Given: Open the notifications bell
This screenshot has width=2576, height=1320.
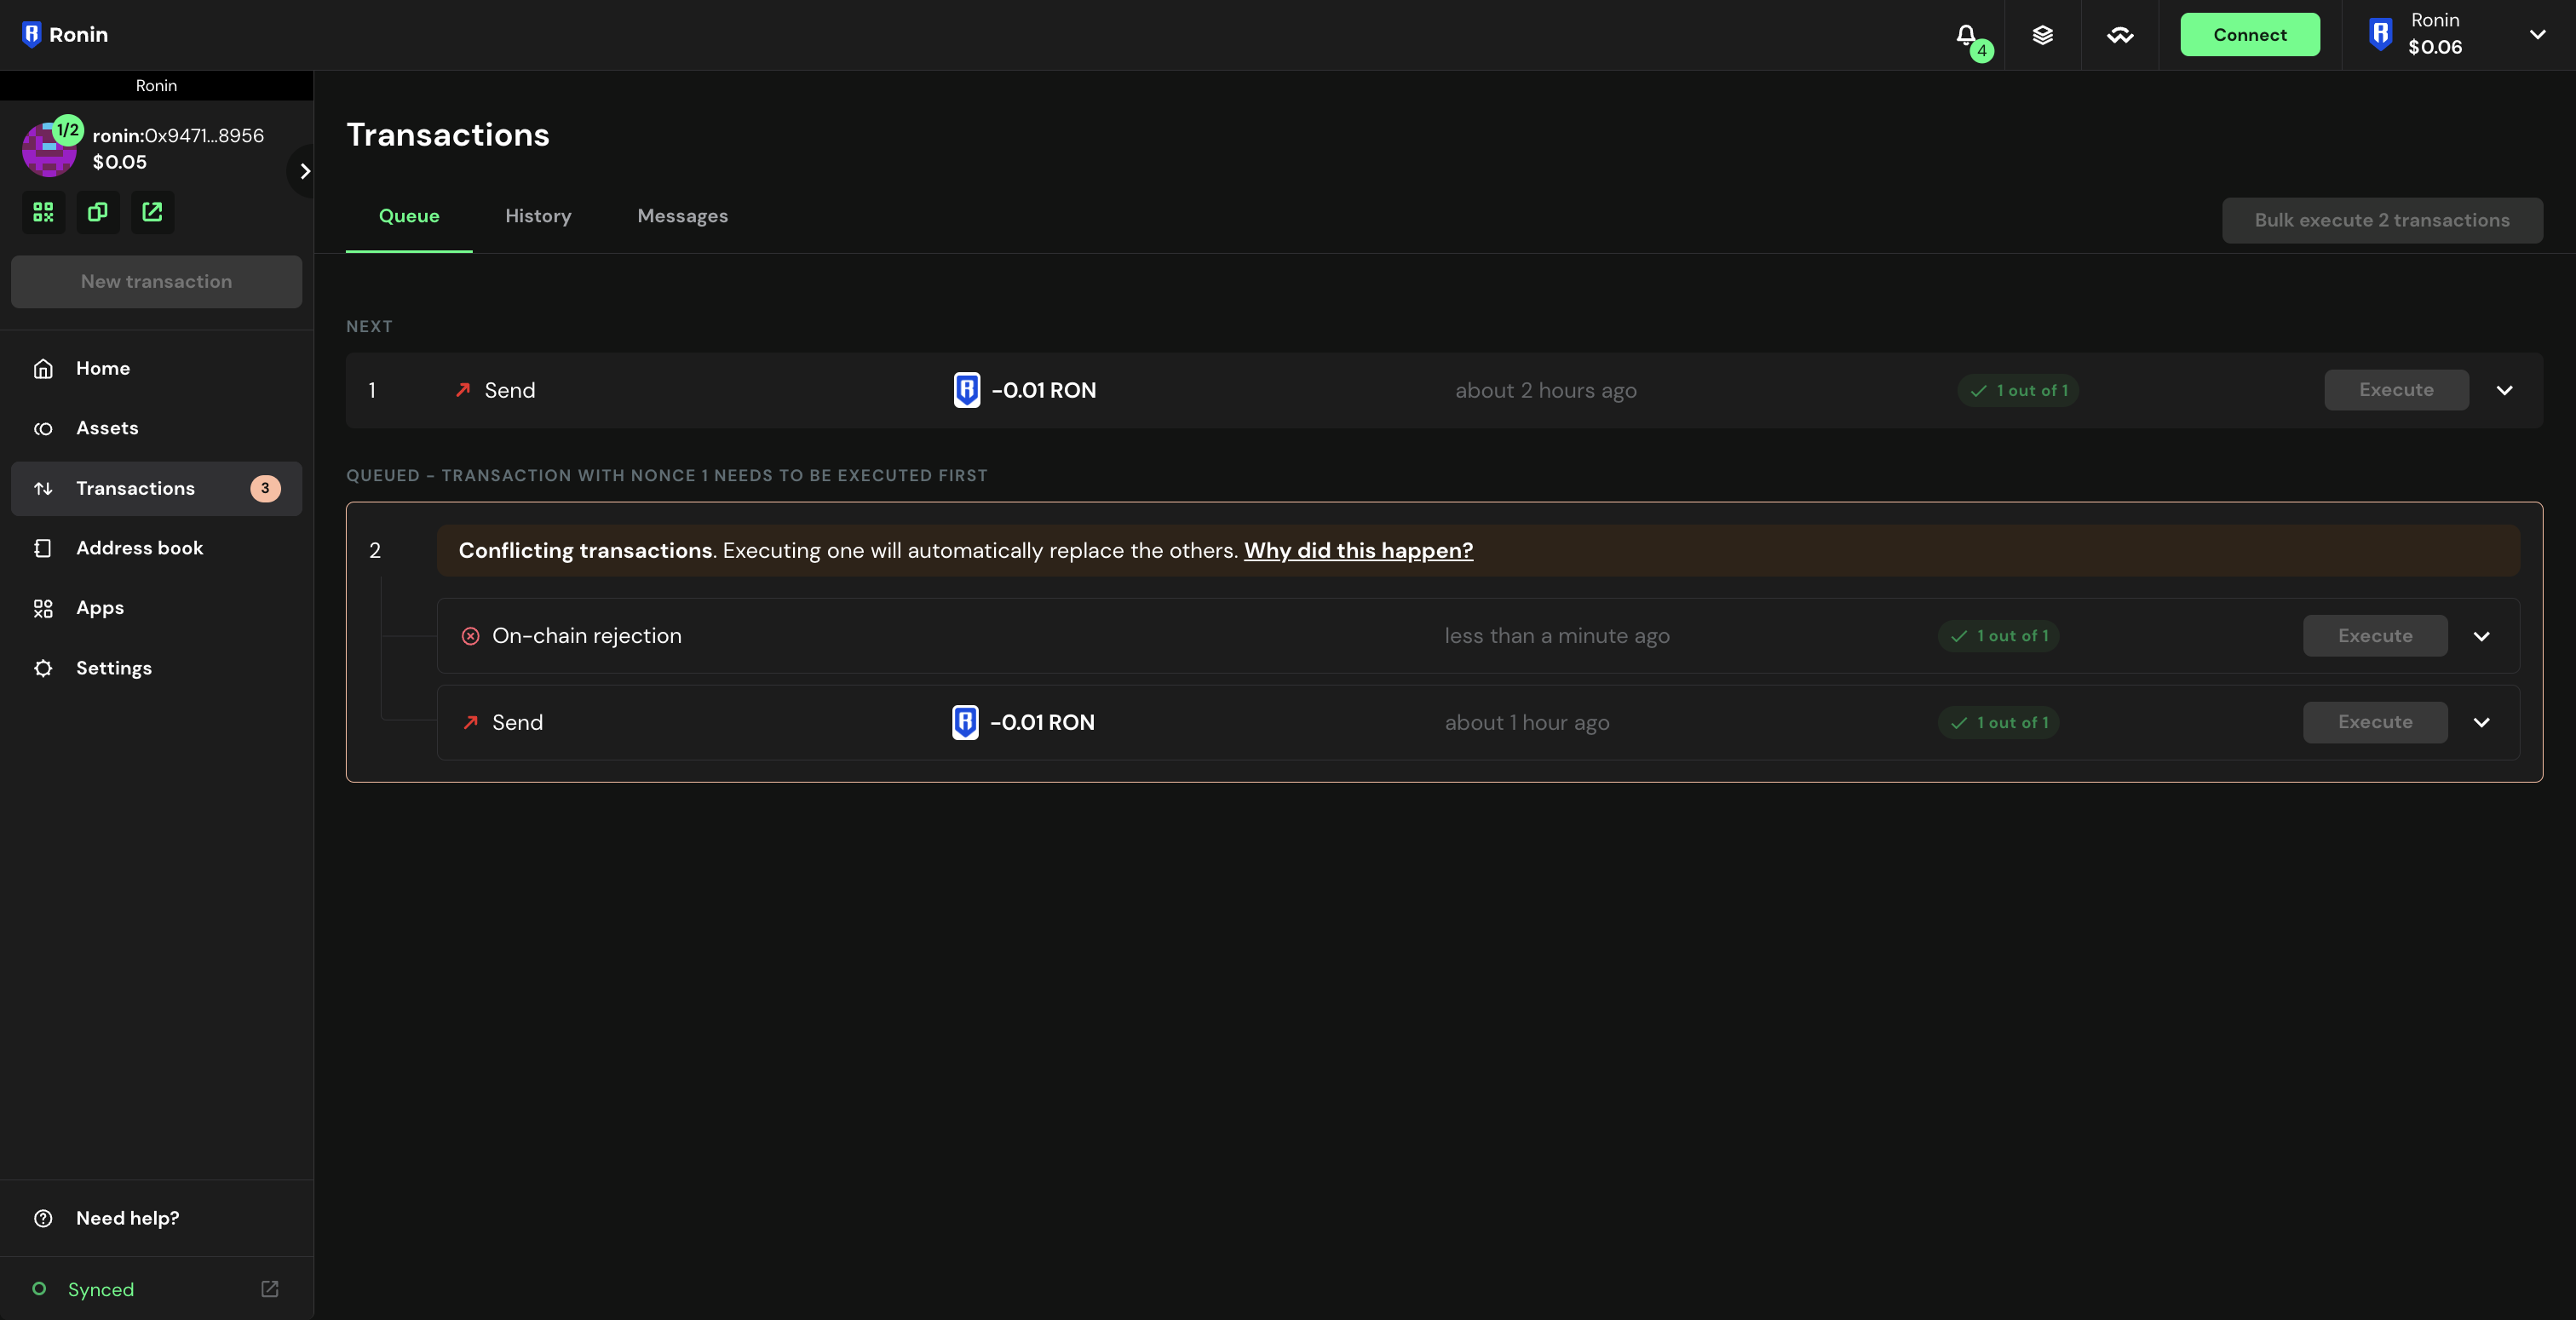Looking at the screenshot, I should click(1966, 35).
